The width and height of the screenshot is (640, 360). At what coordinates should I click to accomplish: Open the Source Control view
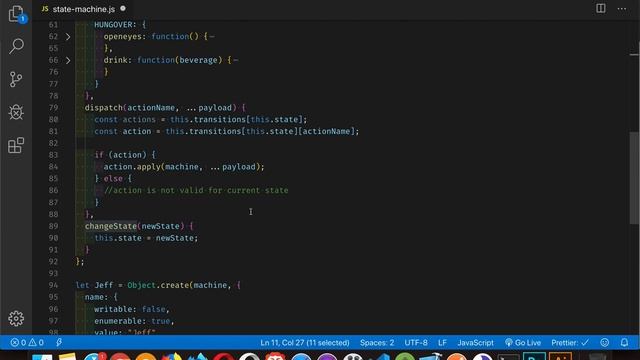16,79
